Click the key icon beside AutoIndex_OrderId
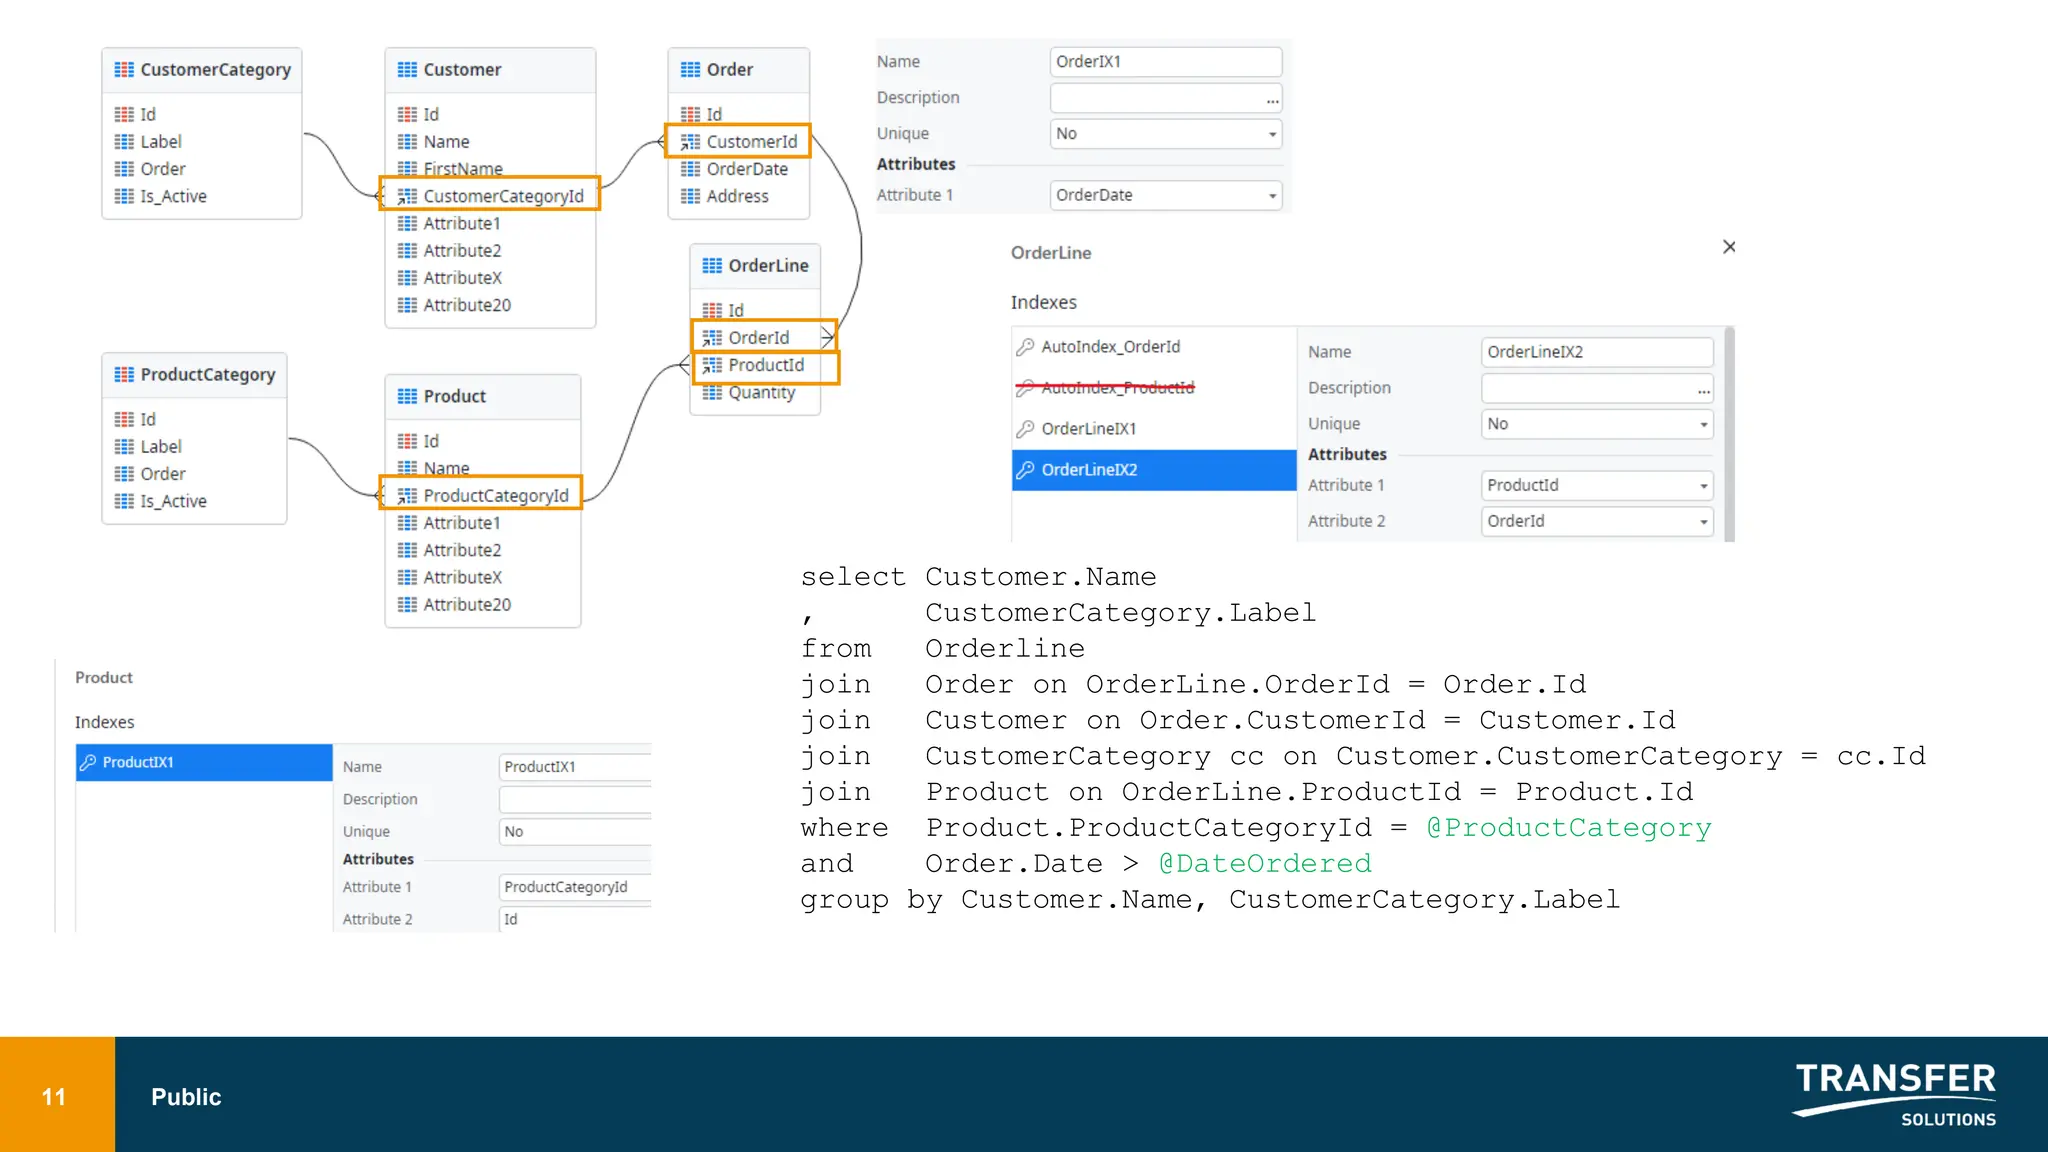 tap(1025, 347)
